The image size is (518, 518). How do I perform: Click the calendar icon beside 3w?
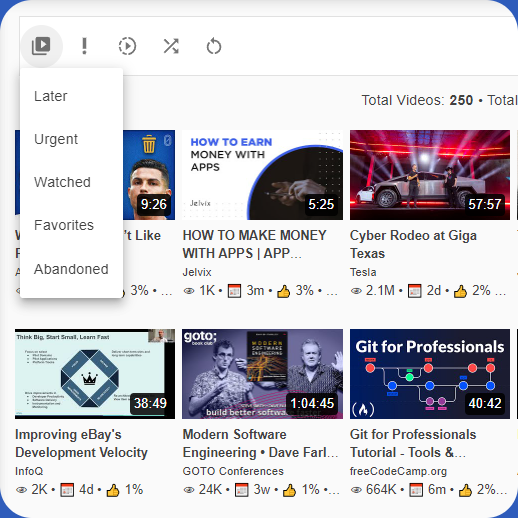[x=241, y=490]
